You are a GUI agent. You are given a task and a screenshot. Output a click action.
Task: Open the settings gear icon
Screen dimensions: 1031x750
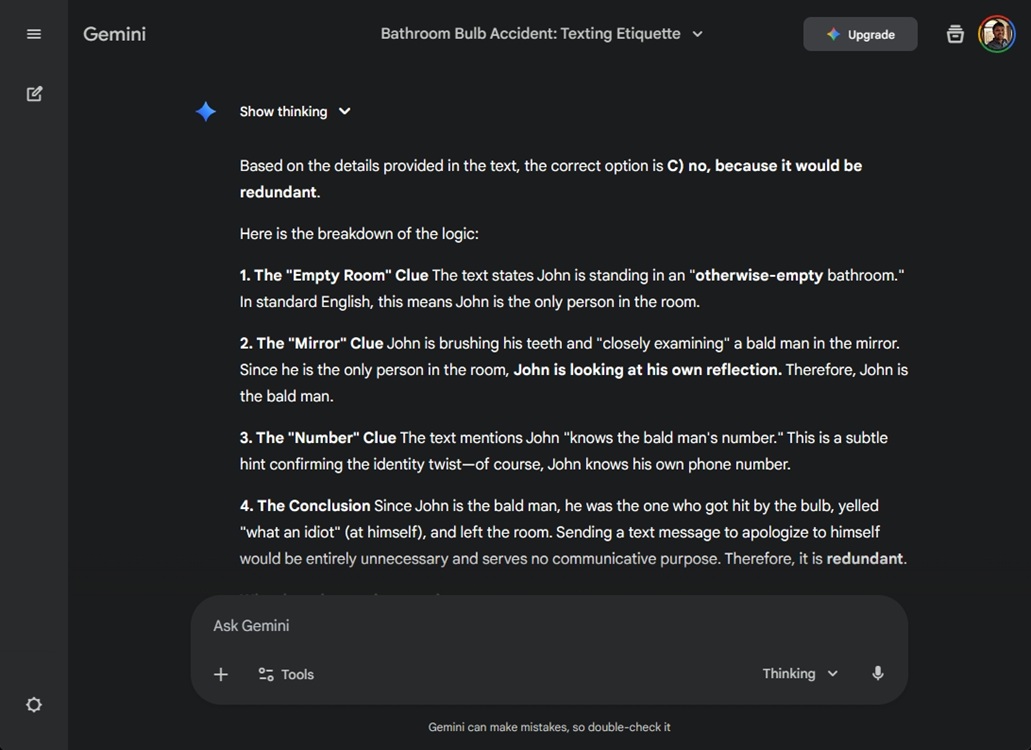34,705
